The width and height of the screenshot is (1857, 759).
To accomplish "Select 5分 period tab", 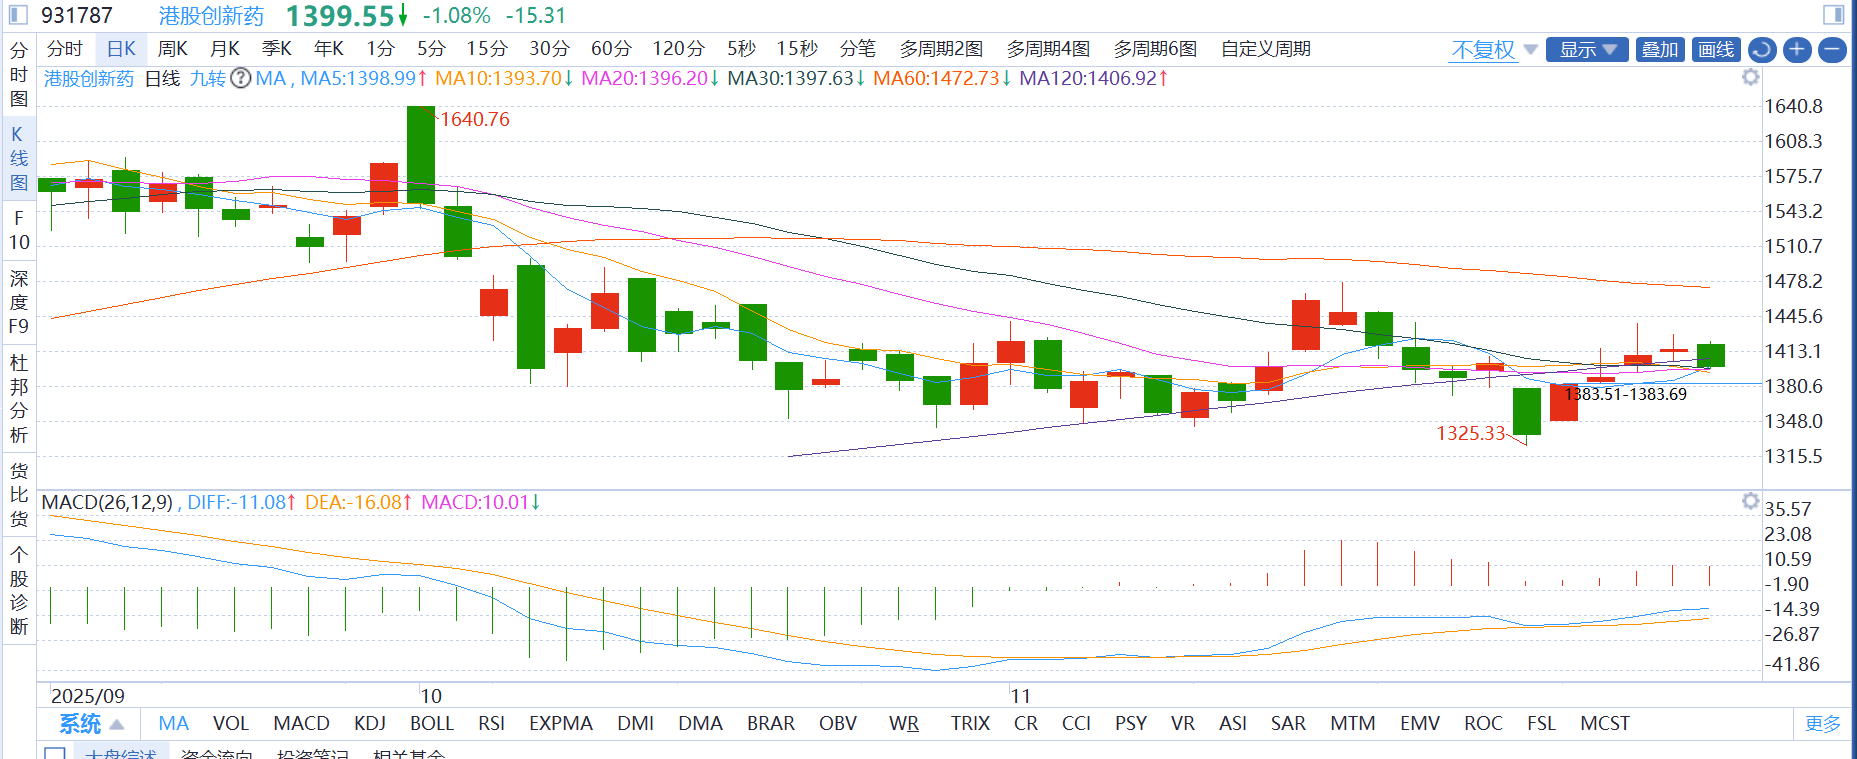I will [431, 49].
